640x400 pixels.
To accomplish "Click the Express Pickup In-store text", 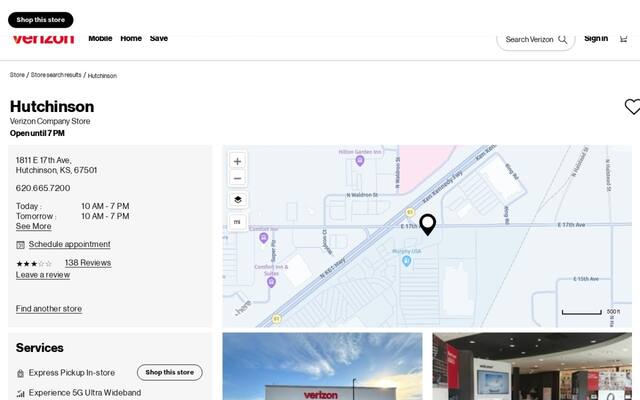I will [71, 373].
